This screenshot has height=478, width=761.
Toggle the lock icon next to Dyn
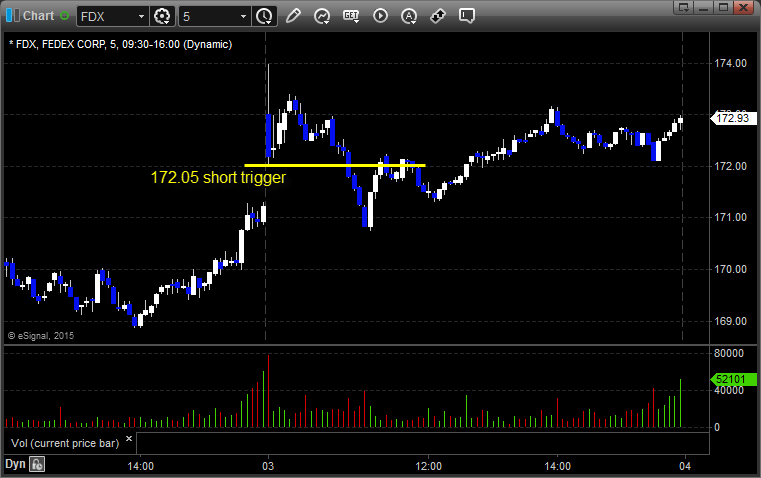pyautogui.click(x=37, y=464)
